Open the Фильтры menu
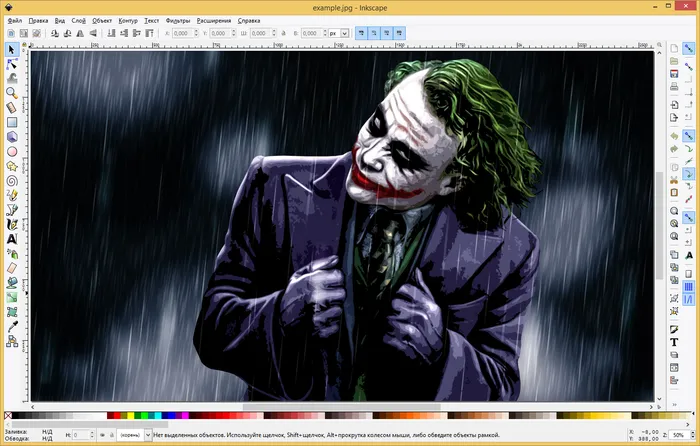 [x=178, y=21]
